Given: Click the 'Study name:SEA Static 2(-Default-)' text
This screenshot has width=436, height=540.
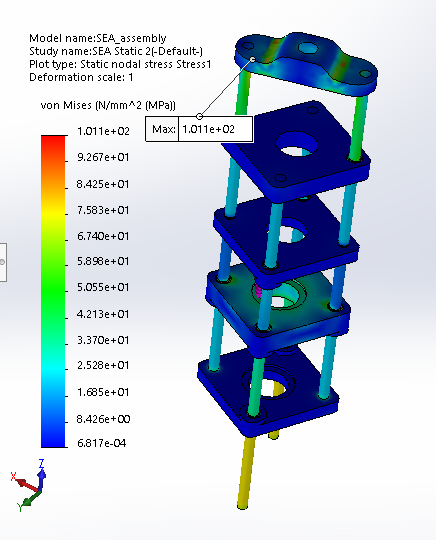Looking at the screenshot, I should click(116, 51).
